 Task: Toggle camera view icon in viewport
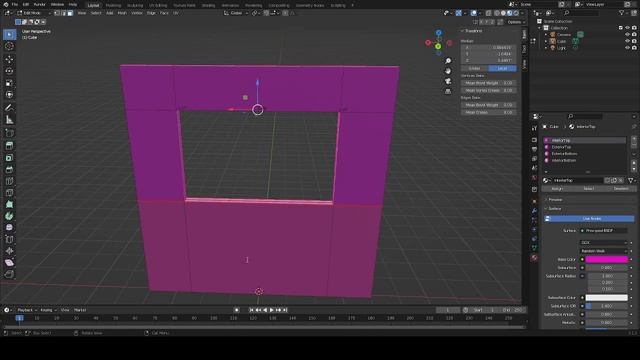click(448, 81)
